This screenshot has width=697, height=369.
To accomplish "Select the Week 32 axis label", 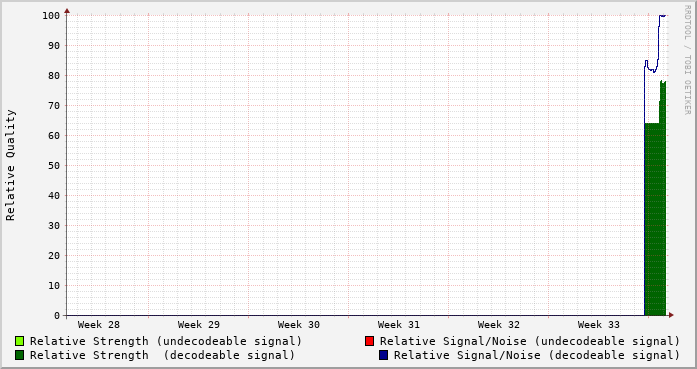I will (x=499, y=325).
